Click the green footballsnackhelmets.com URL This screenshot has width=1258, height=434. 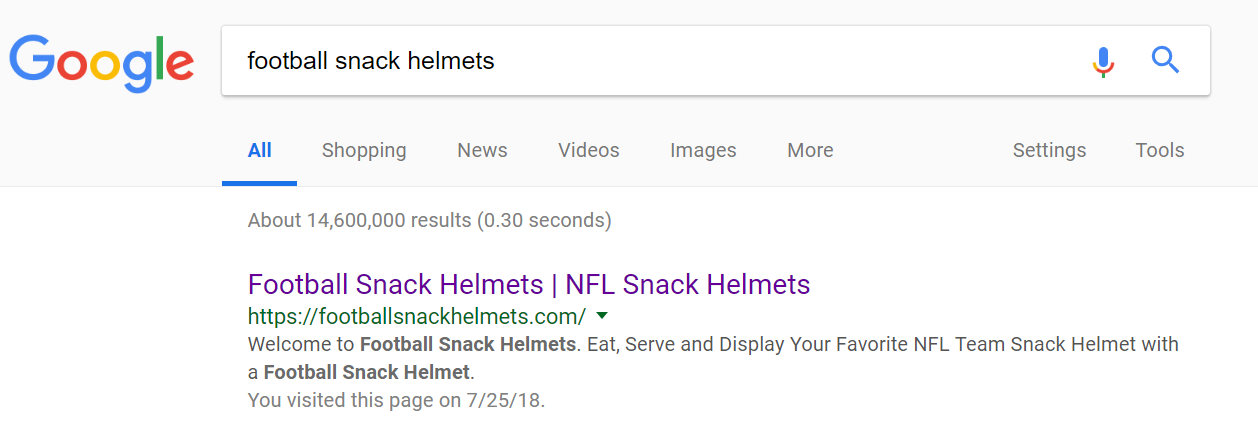pos(416,317)
